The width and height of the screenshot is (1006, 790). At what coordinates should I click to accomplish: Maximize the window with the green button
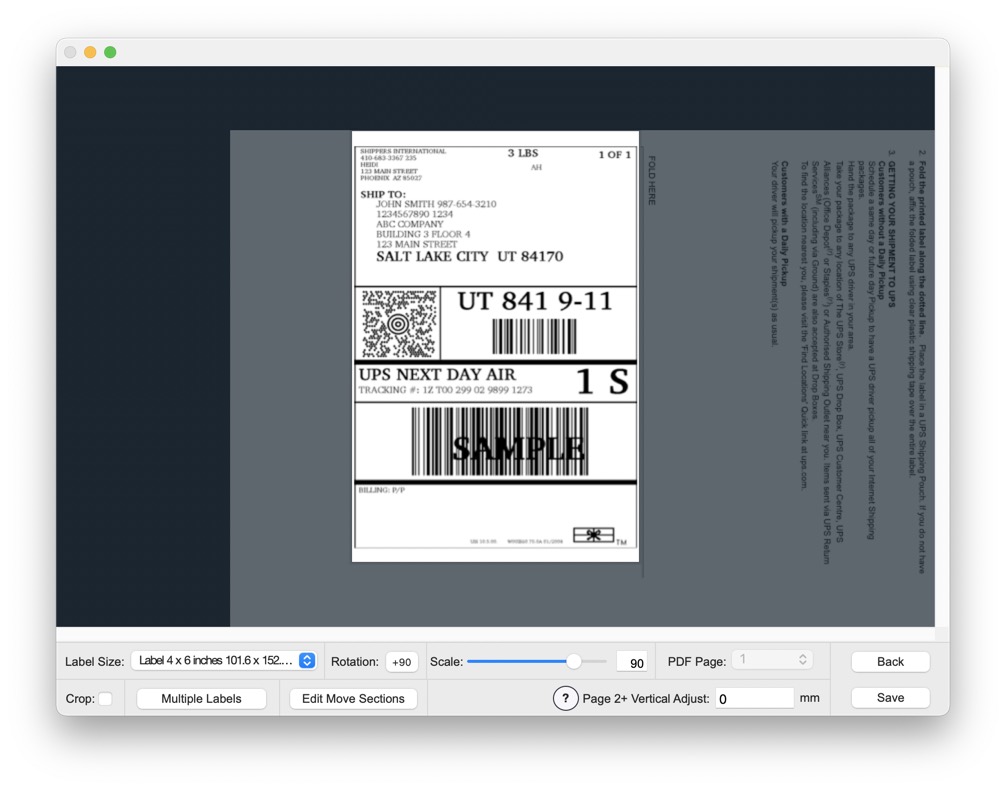pos(110,52)
